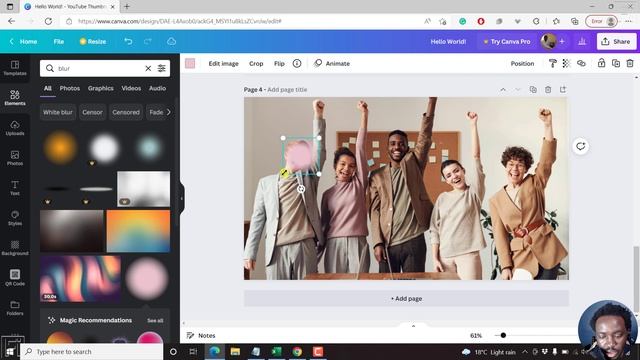Click the pink color swatch in toolbar
Image resolution: width=640 pixels, height=360 pixels.
(x=190, y=63)
